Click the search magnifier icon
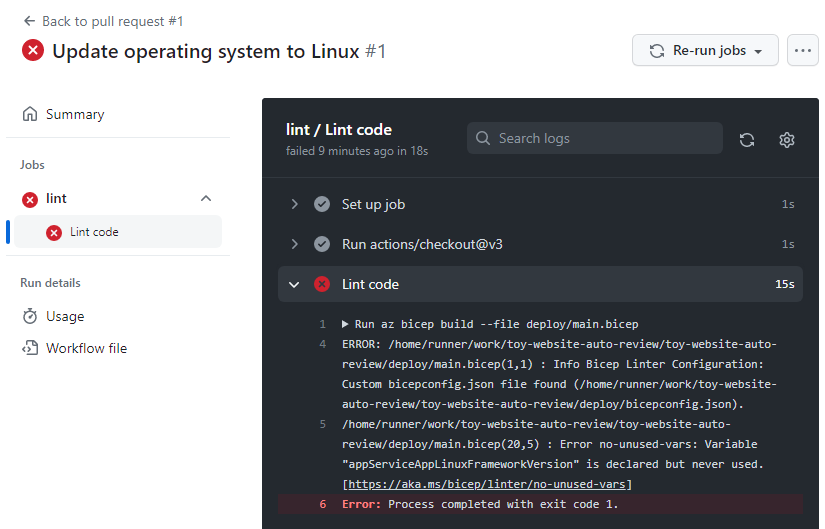This screenshot has width=825, height=529. tap(482, 138)
